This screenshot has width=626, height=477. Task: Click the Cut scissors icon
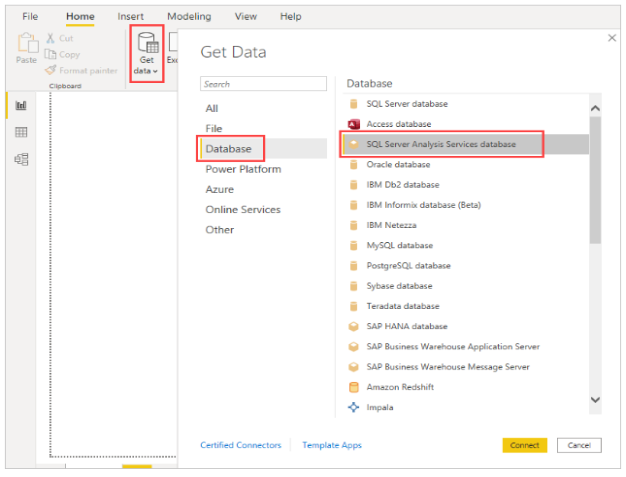click(50, 38)
